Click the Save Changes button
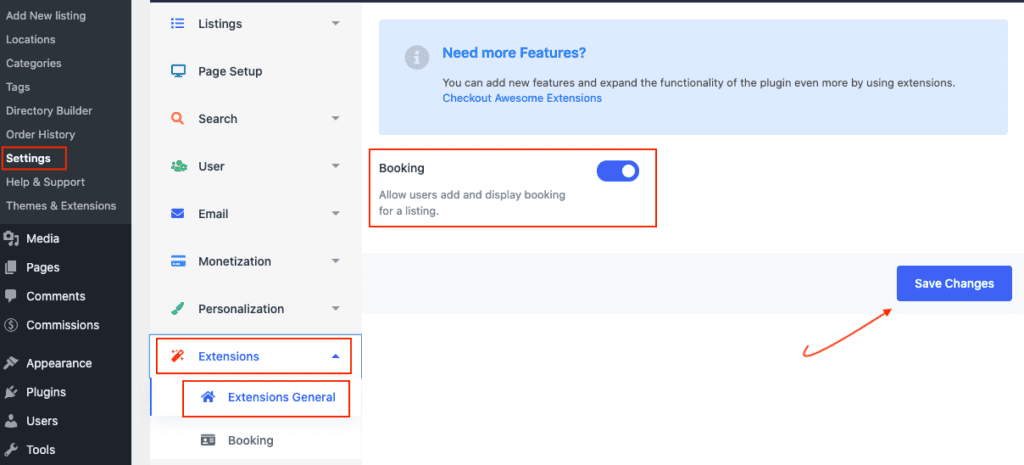 [x=954, y=283]
